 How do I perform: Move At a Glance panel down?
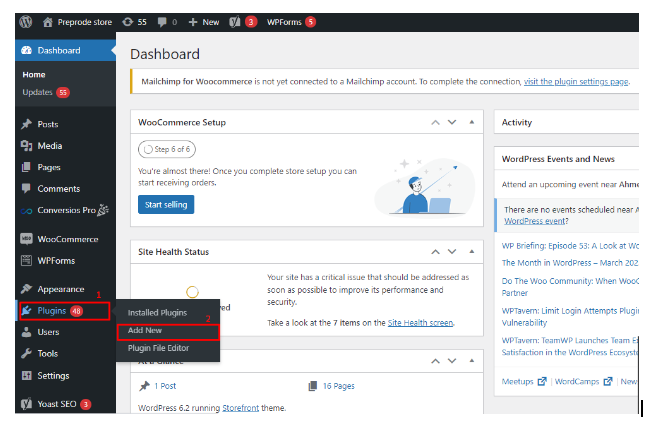(452, 361)
